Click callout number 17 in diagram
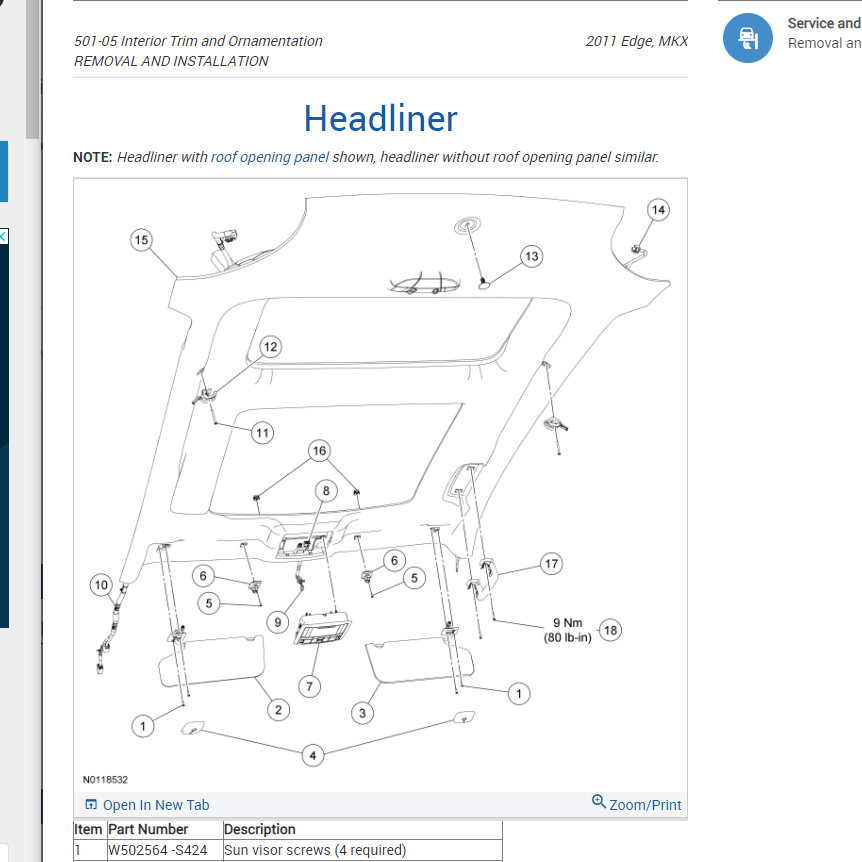Screen dimensions: 862x862 click(x=551, y=563)
